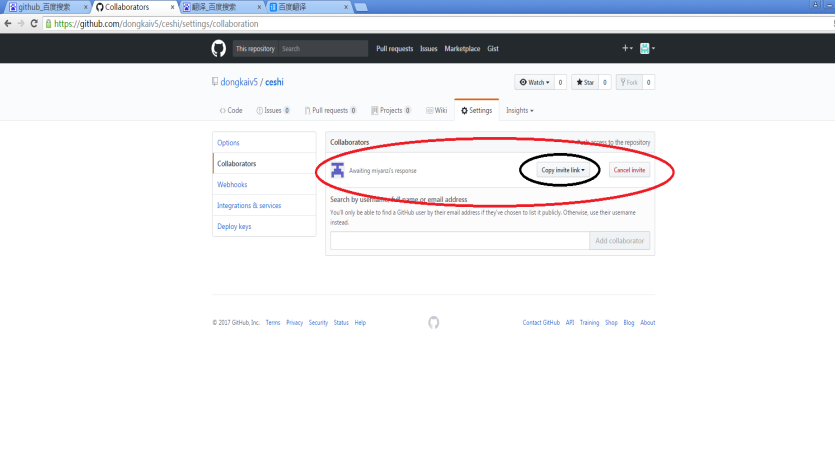Open a new browser tab
Screen dimensions: 836x459
[361, 7]
